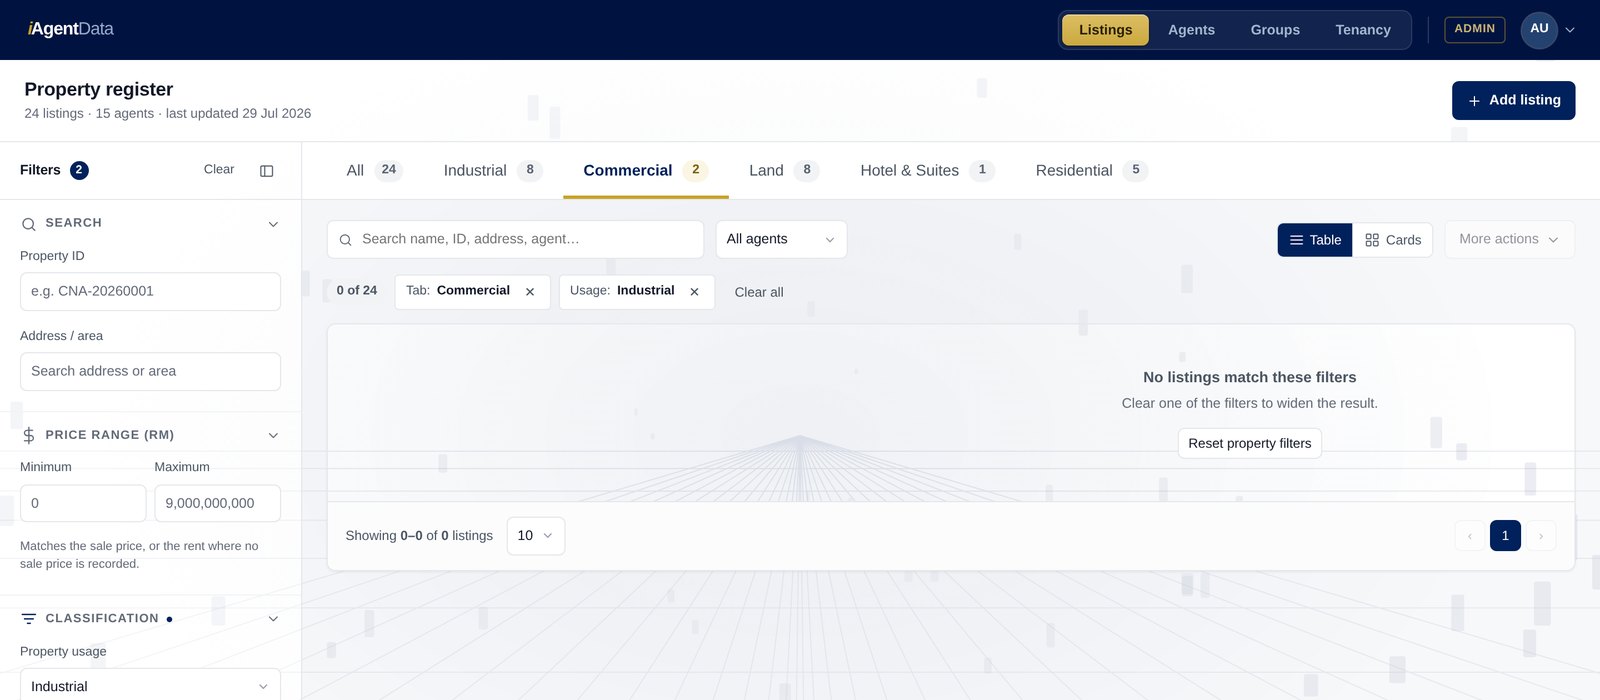Viewport: 1600px width, 700px height.
Task: Change the rows per page dropdown
Action: 536,536
